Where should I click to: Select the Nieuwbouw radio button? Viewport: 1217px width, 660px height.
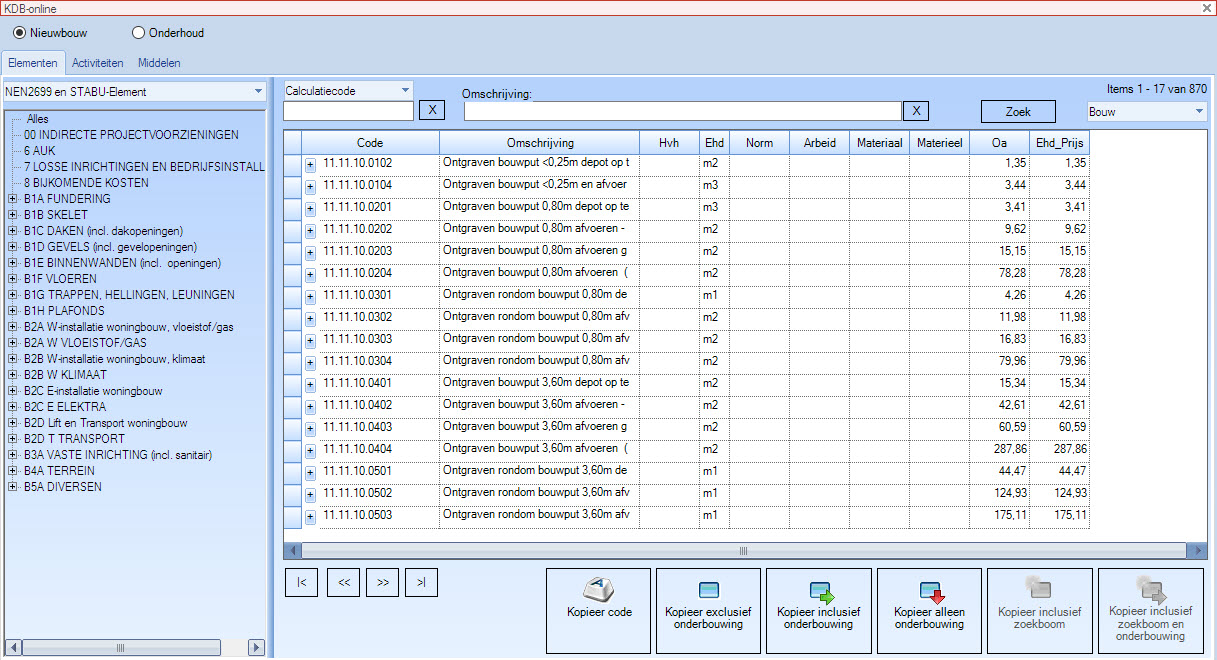pos(19,33)
